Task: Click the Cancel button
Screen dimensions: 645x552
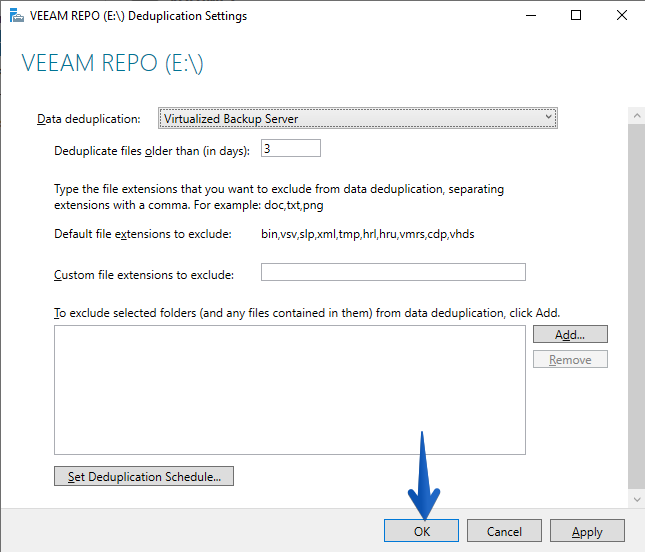Action: tap(504, 531)
